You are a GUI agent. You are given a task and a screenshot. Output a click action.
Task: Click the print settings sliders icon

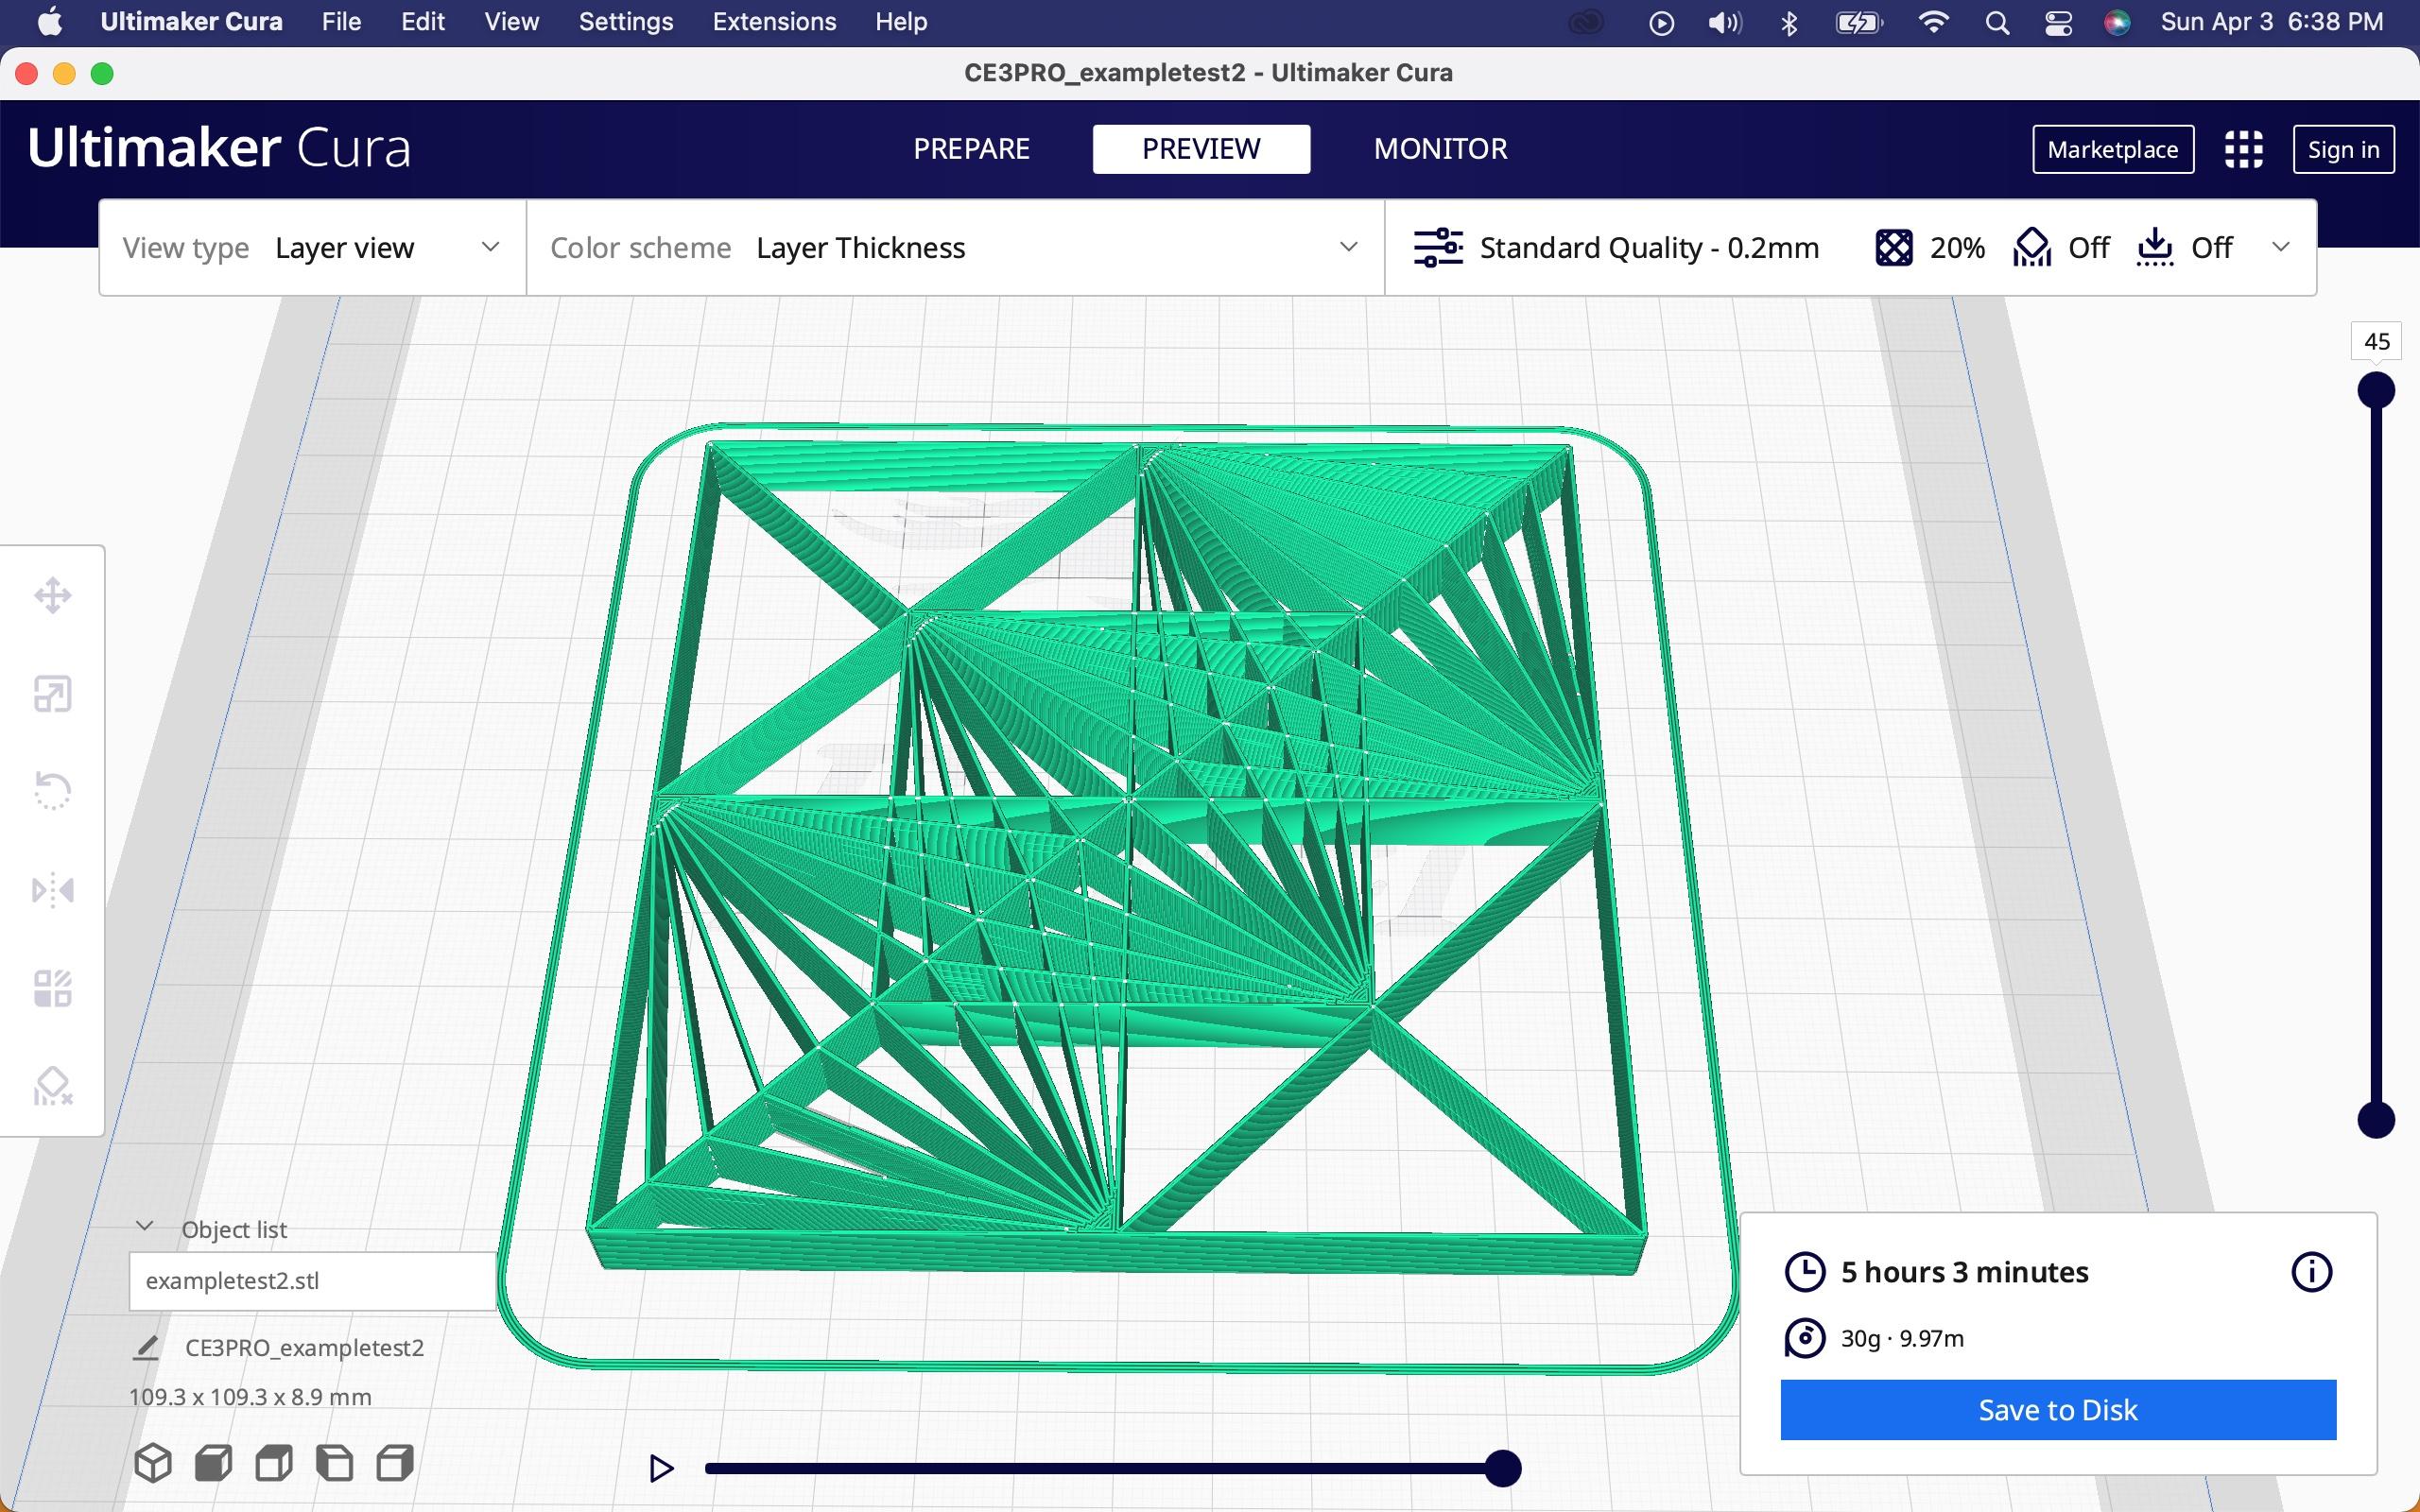(1438, 247)
